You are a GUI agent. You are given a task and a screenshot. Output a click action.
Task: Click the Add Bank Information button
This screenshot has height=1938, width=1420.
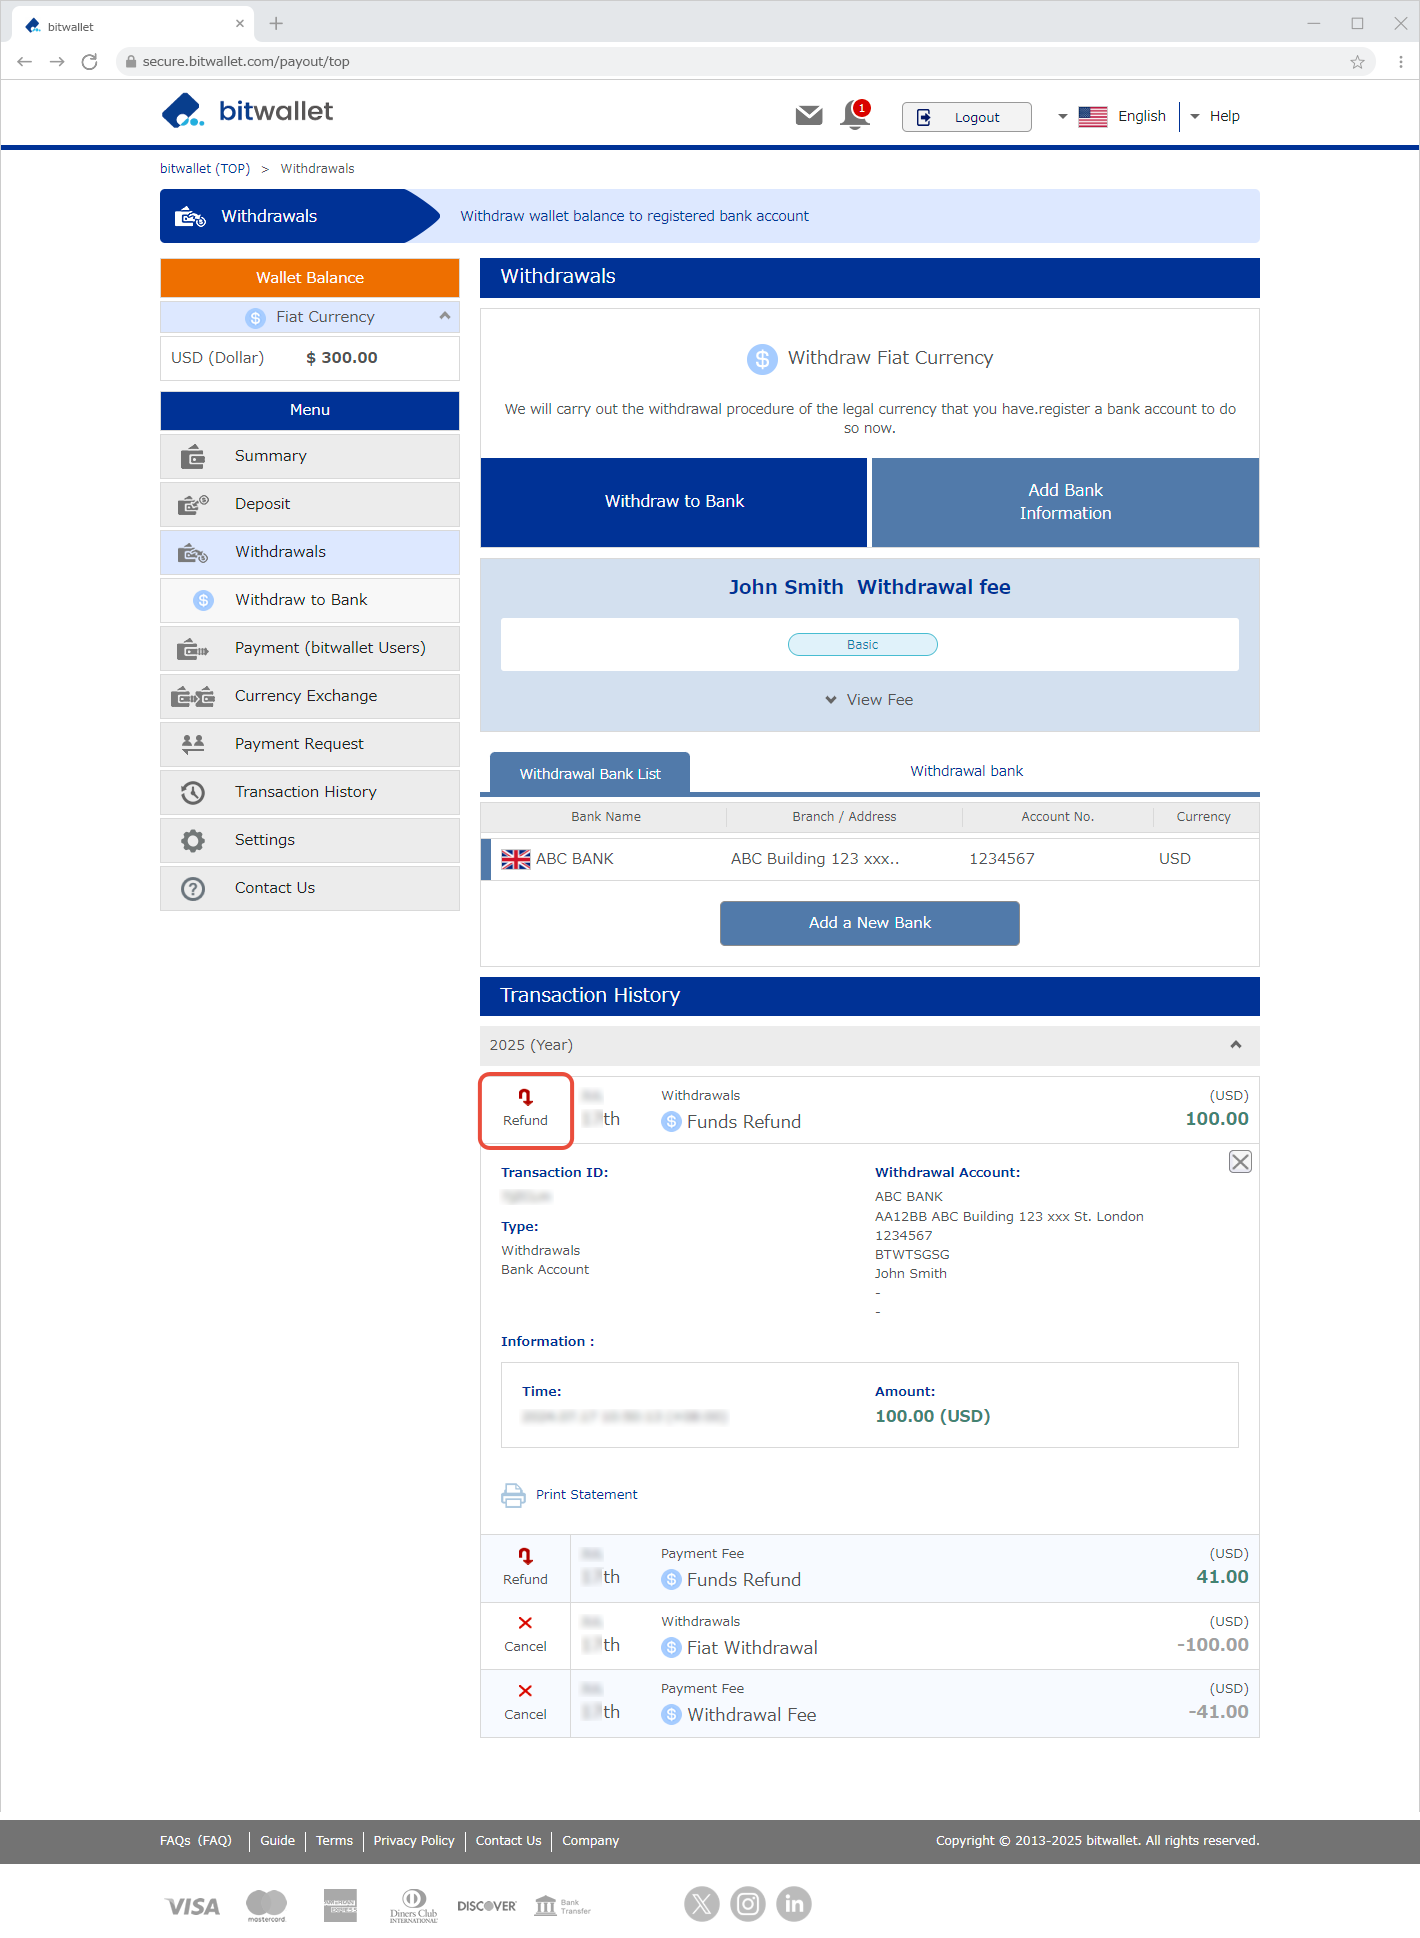[1064, 502]
